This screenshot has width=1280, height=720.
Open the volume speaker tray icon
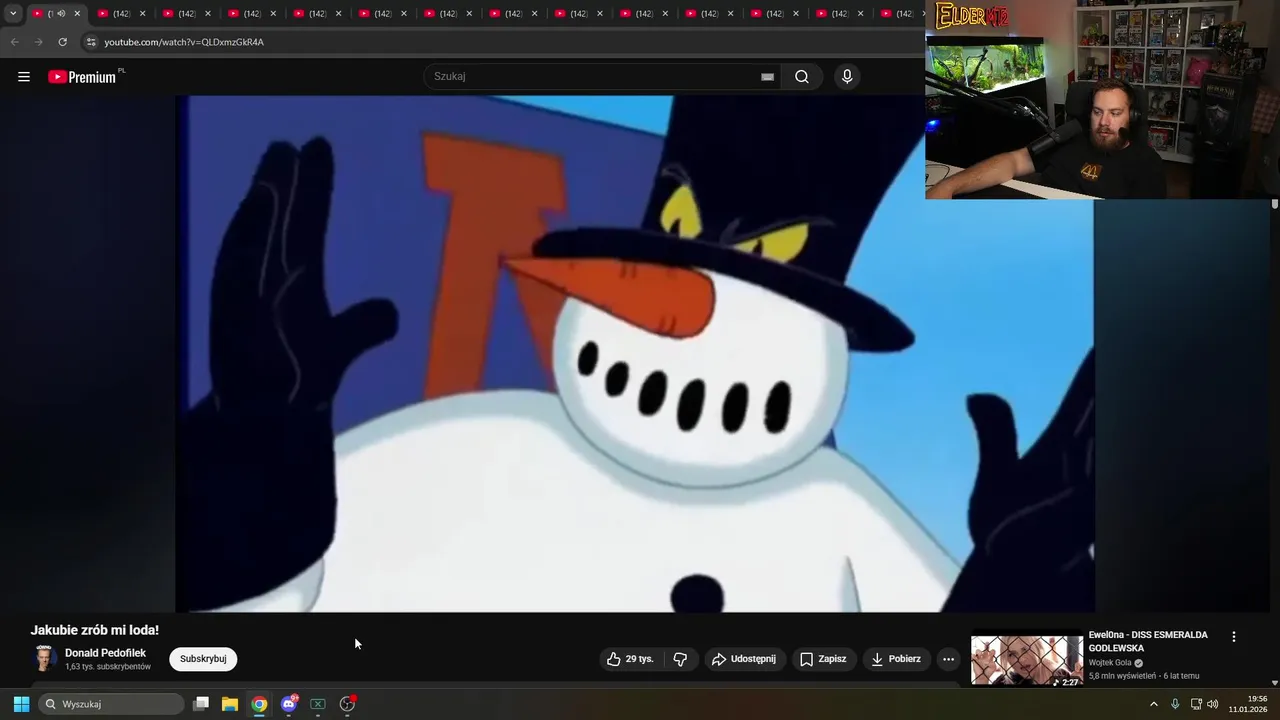coord(1213,704)
